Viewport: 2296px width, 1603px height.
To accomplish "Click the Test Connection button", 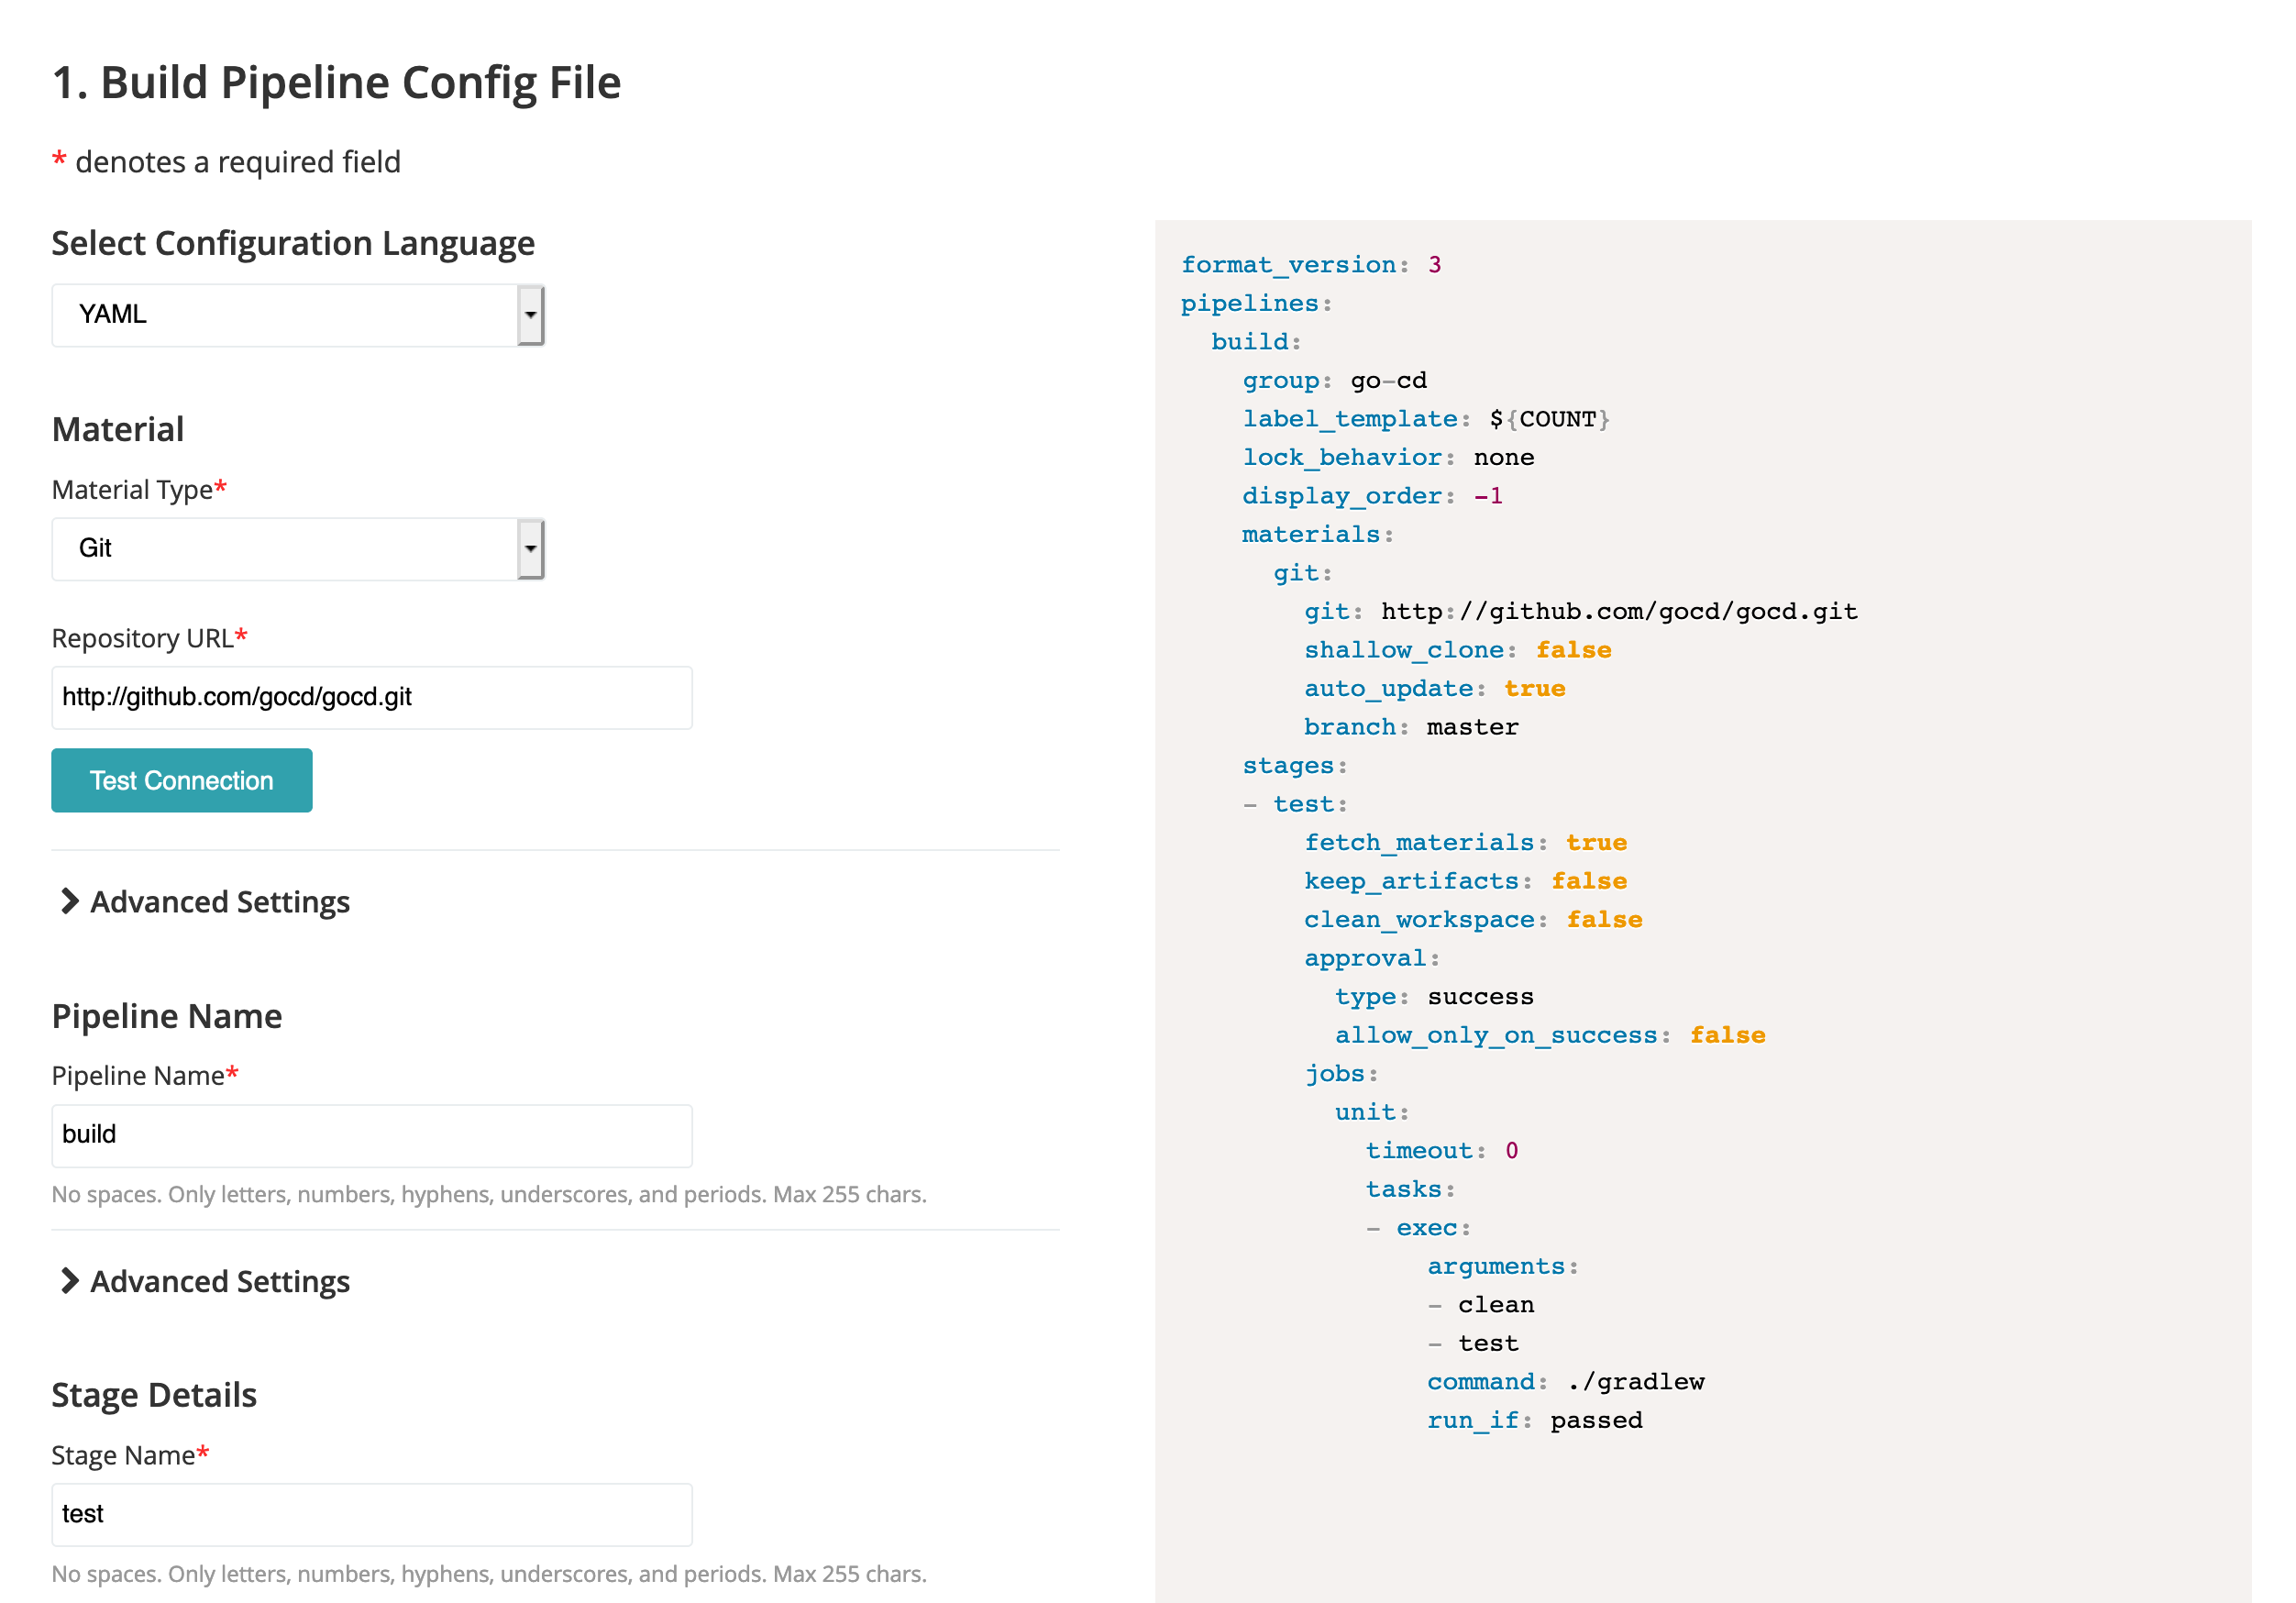I will [182, 781].
